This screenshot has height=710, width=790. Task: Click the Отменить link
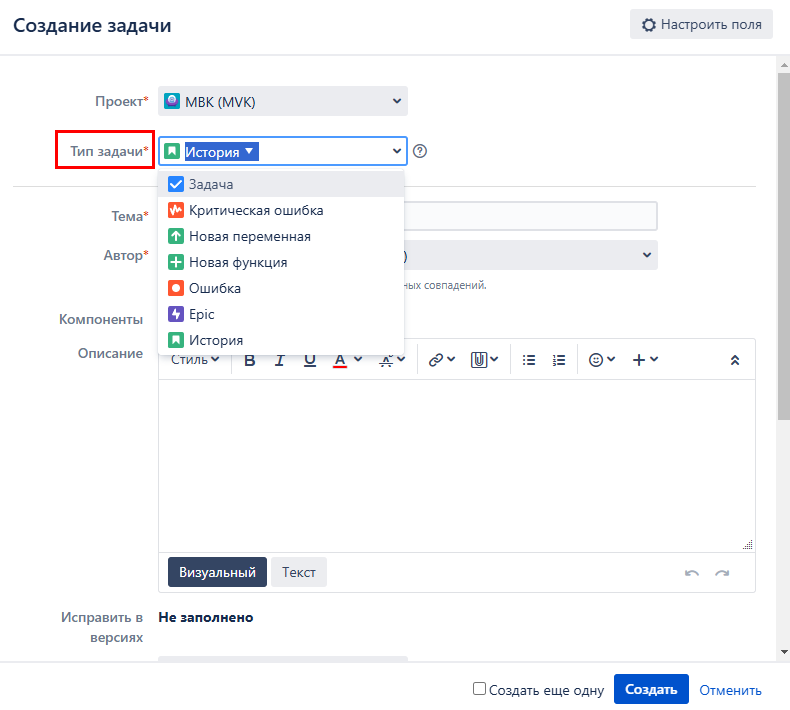point(730,690)
